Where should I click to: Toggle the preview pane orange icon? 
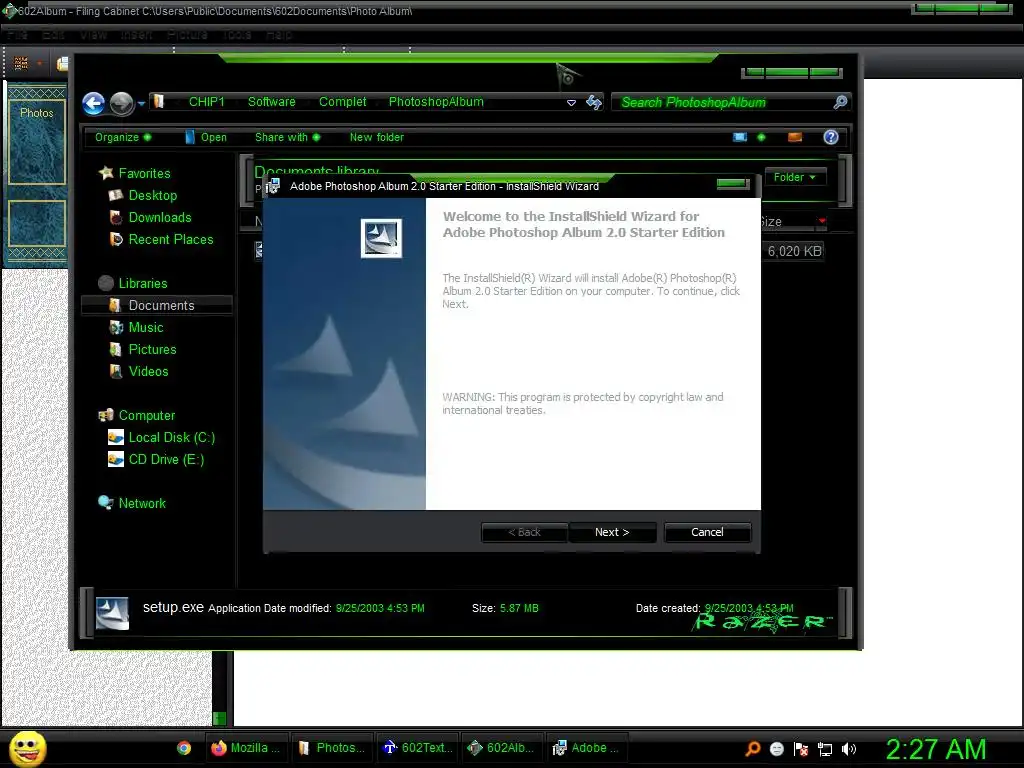coord(795,137)
